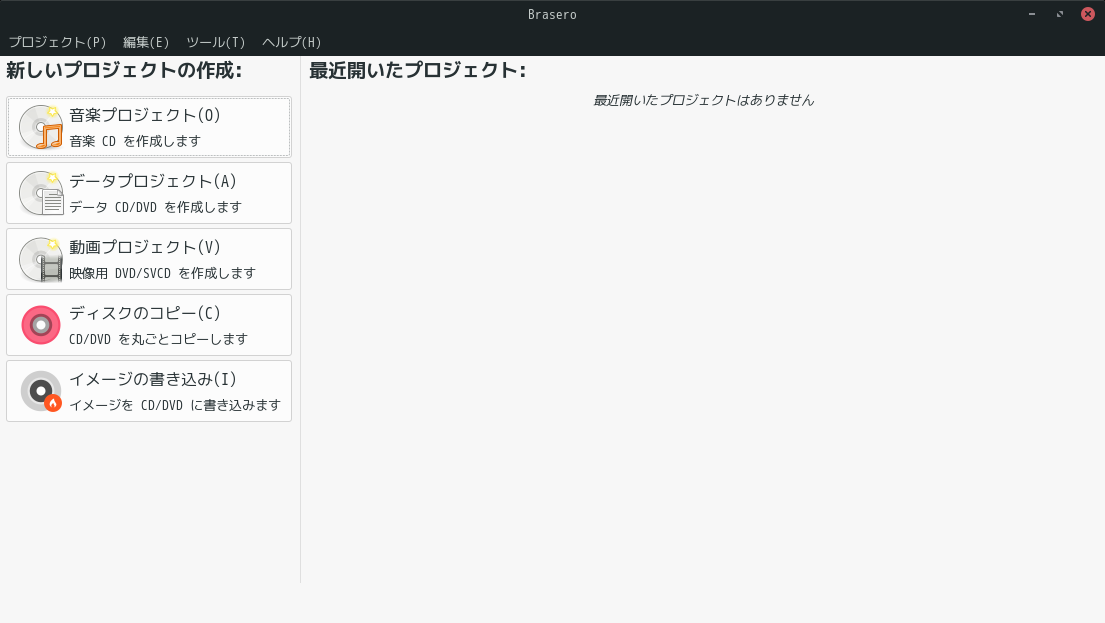The image size is (1105, 623).
Task: Open the プロジェクト(P) menu
Action: click(57, 42)
